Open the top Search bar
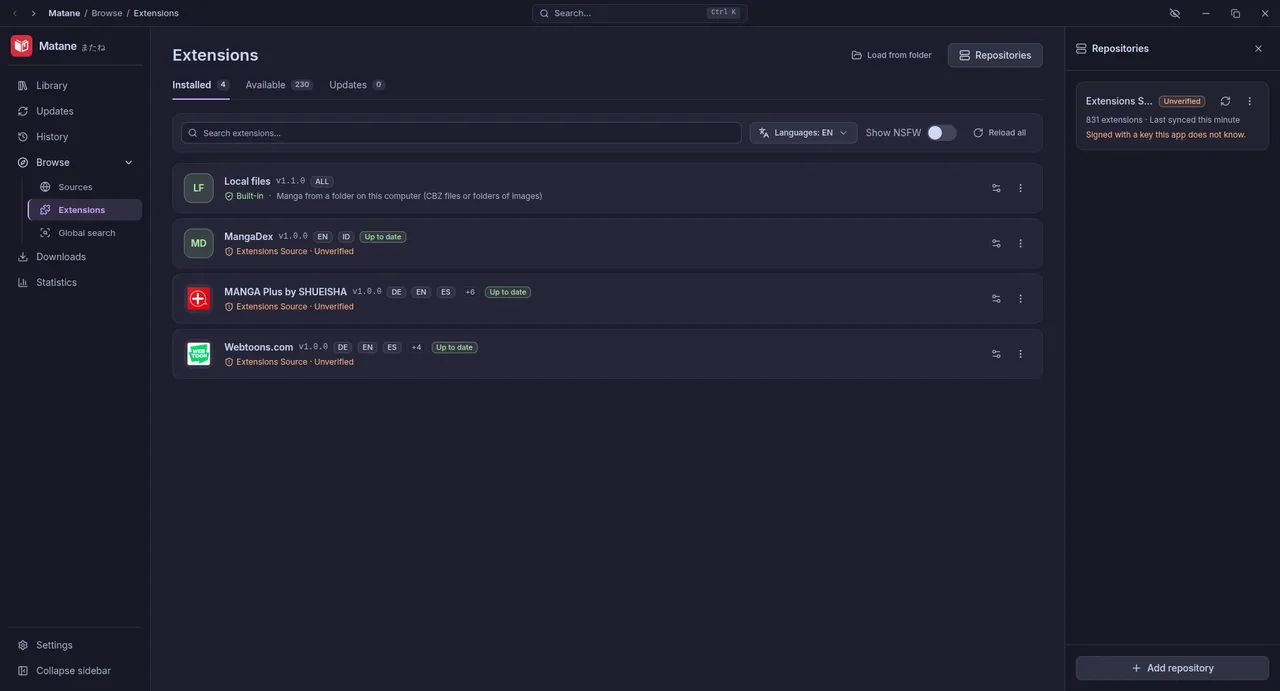The width and height of the screenshot is (1280, 691). point(639,13)
